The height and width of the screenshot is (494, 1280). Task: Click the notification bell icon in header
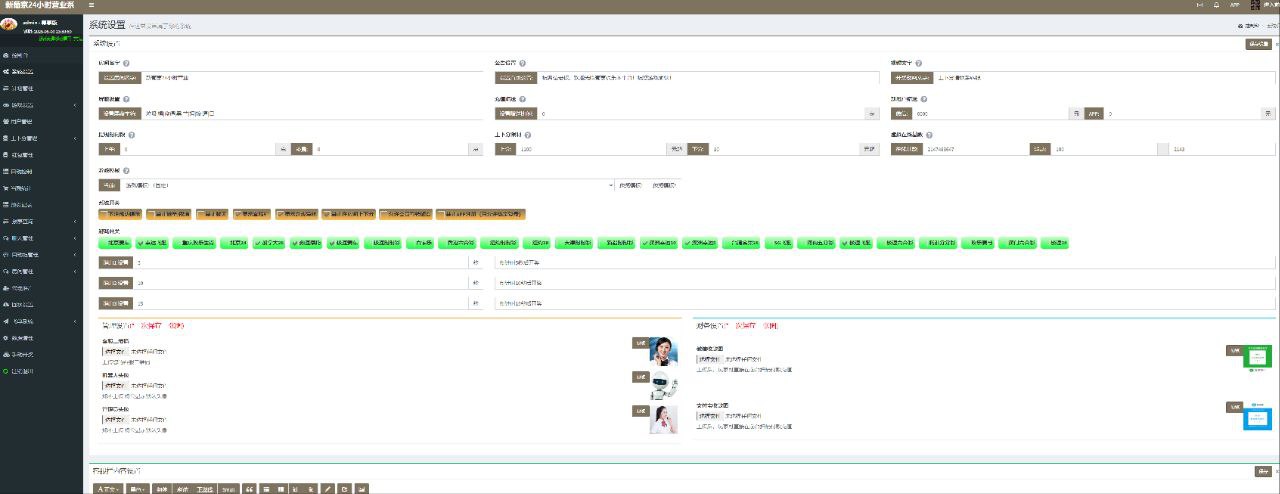click(1215, 6)
